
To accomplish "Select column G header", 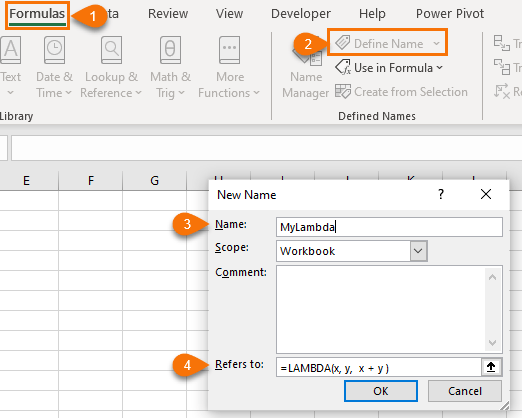I will pos(154,181).
